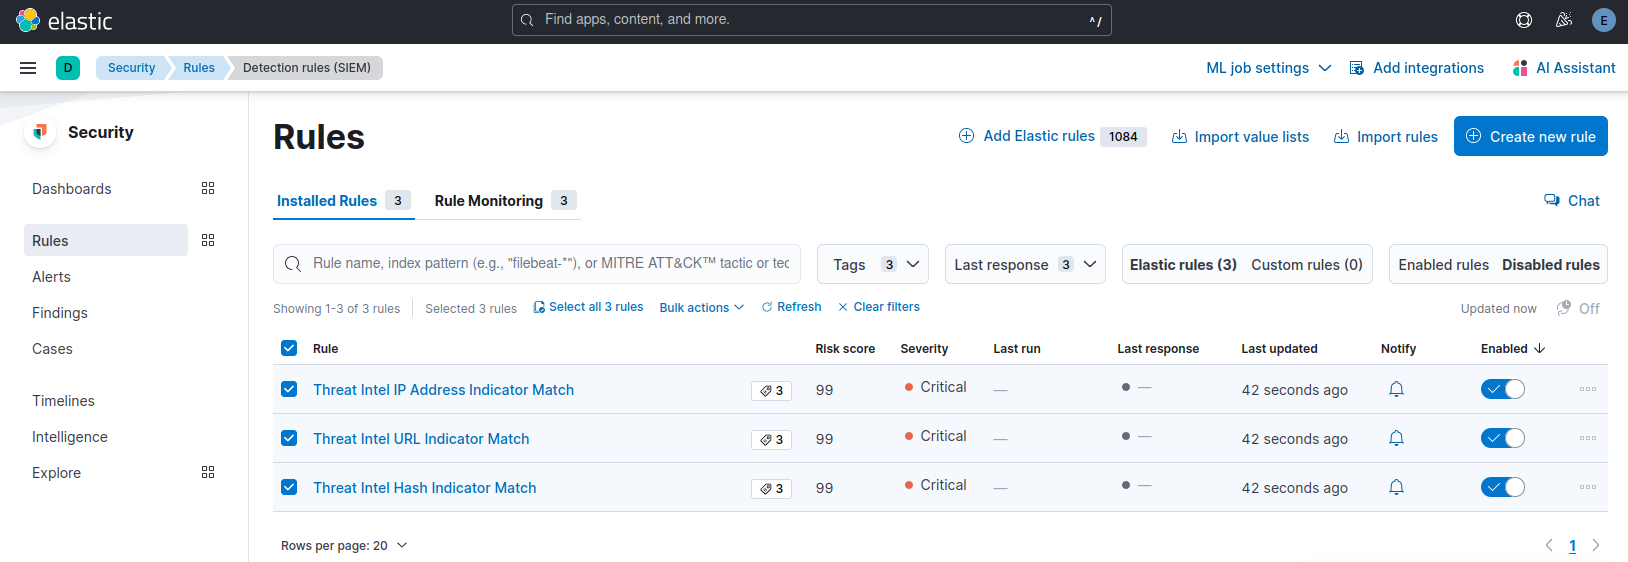1628x562 pixels.
Task: Open Rules submenu grid icon
Action: 208,240
